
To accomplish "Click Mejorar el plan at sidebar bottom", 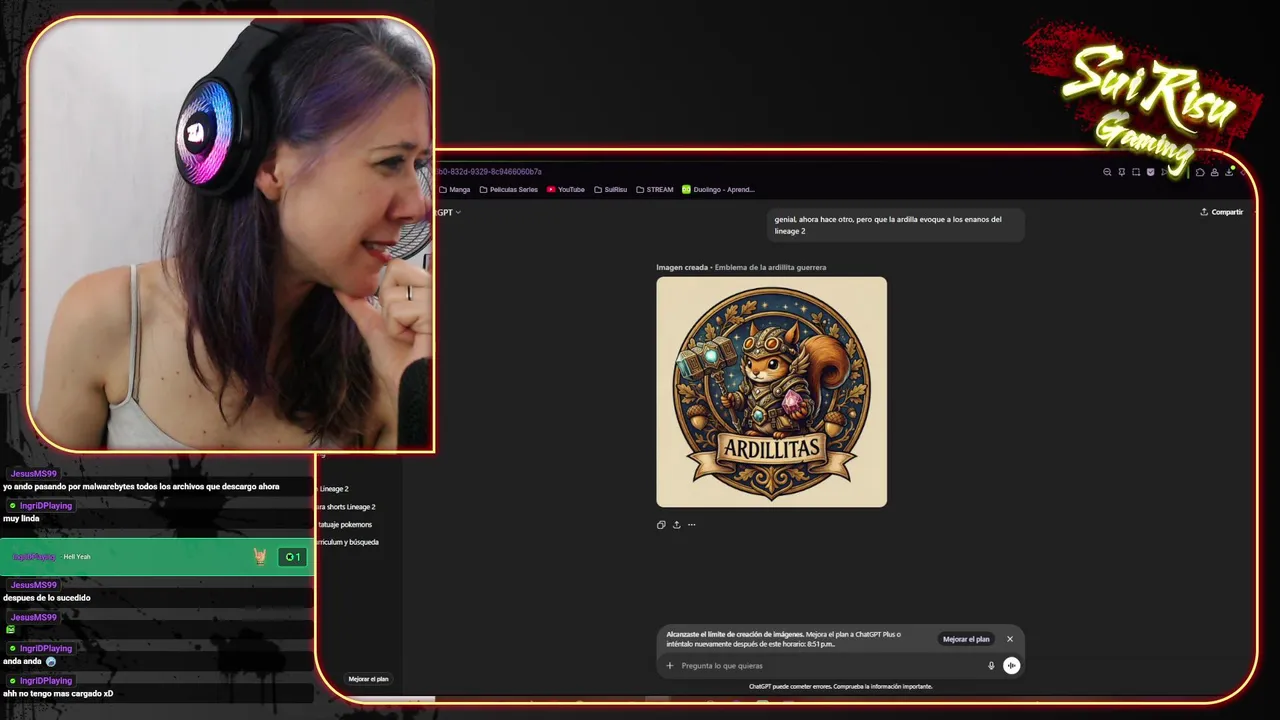I will pyautogui.click(x=368, y=679).
